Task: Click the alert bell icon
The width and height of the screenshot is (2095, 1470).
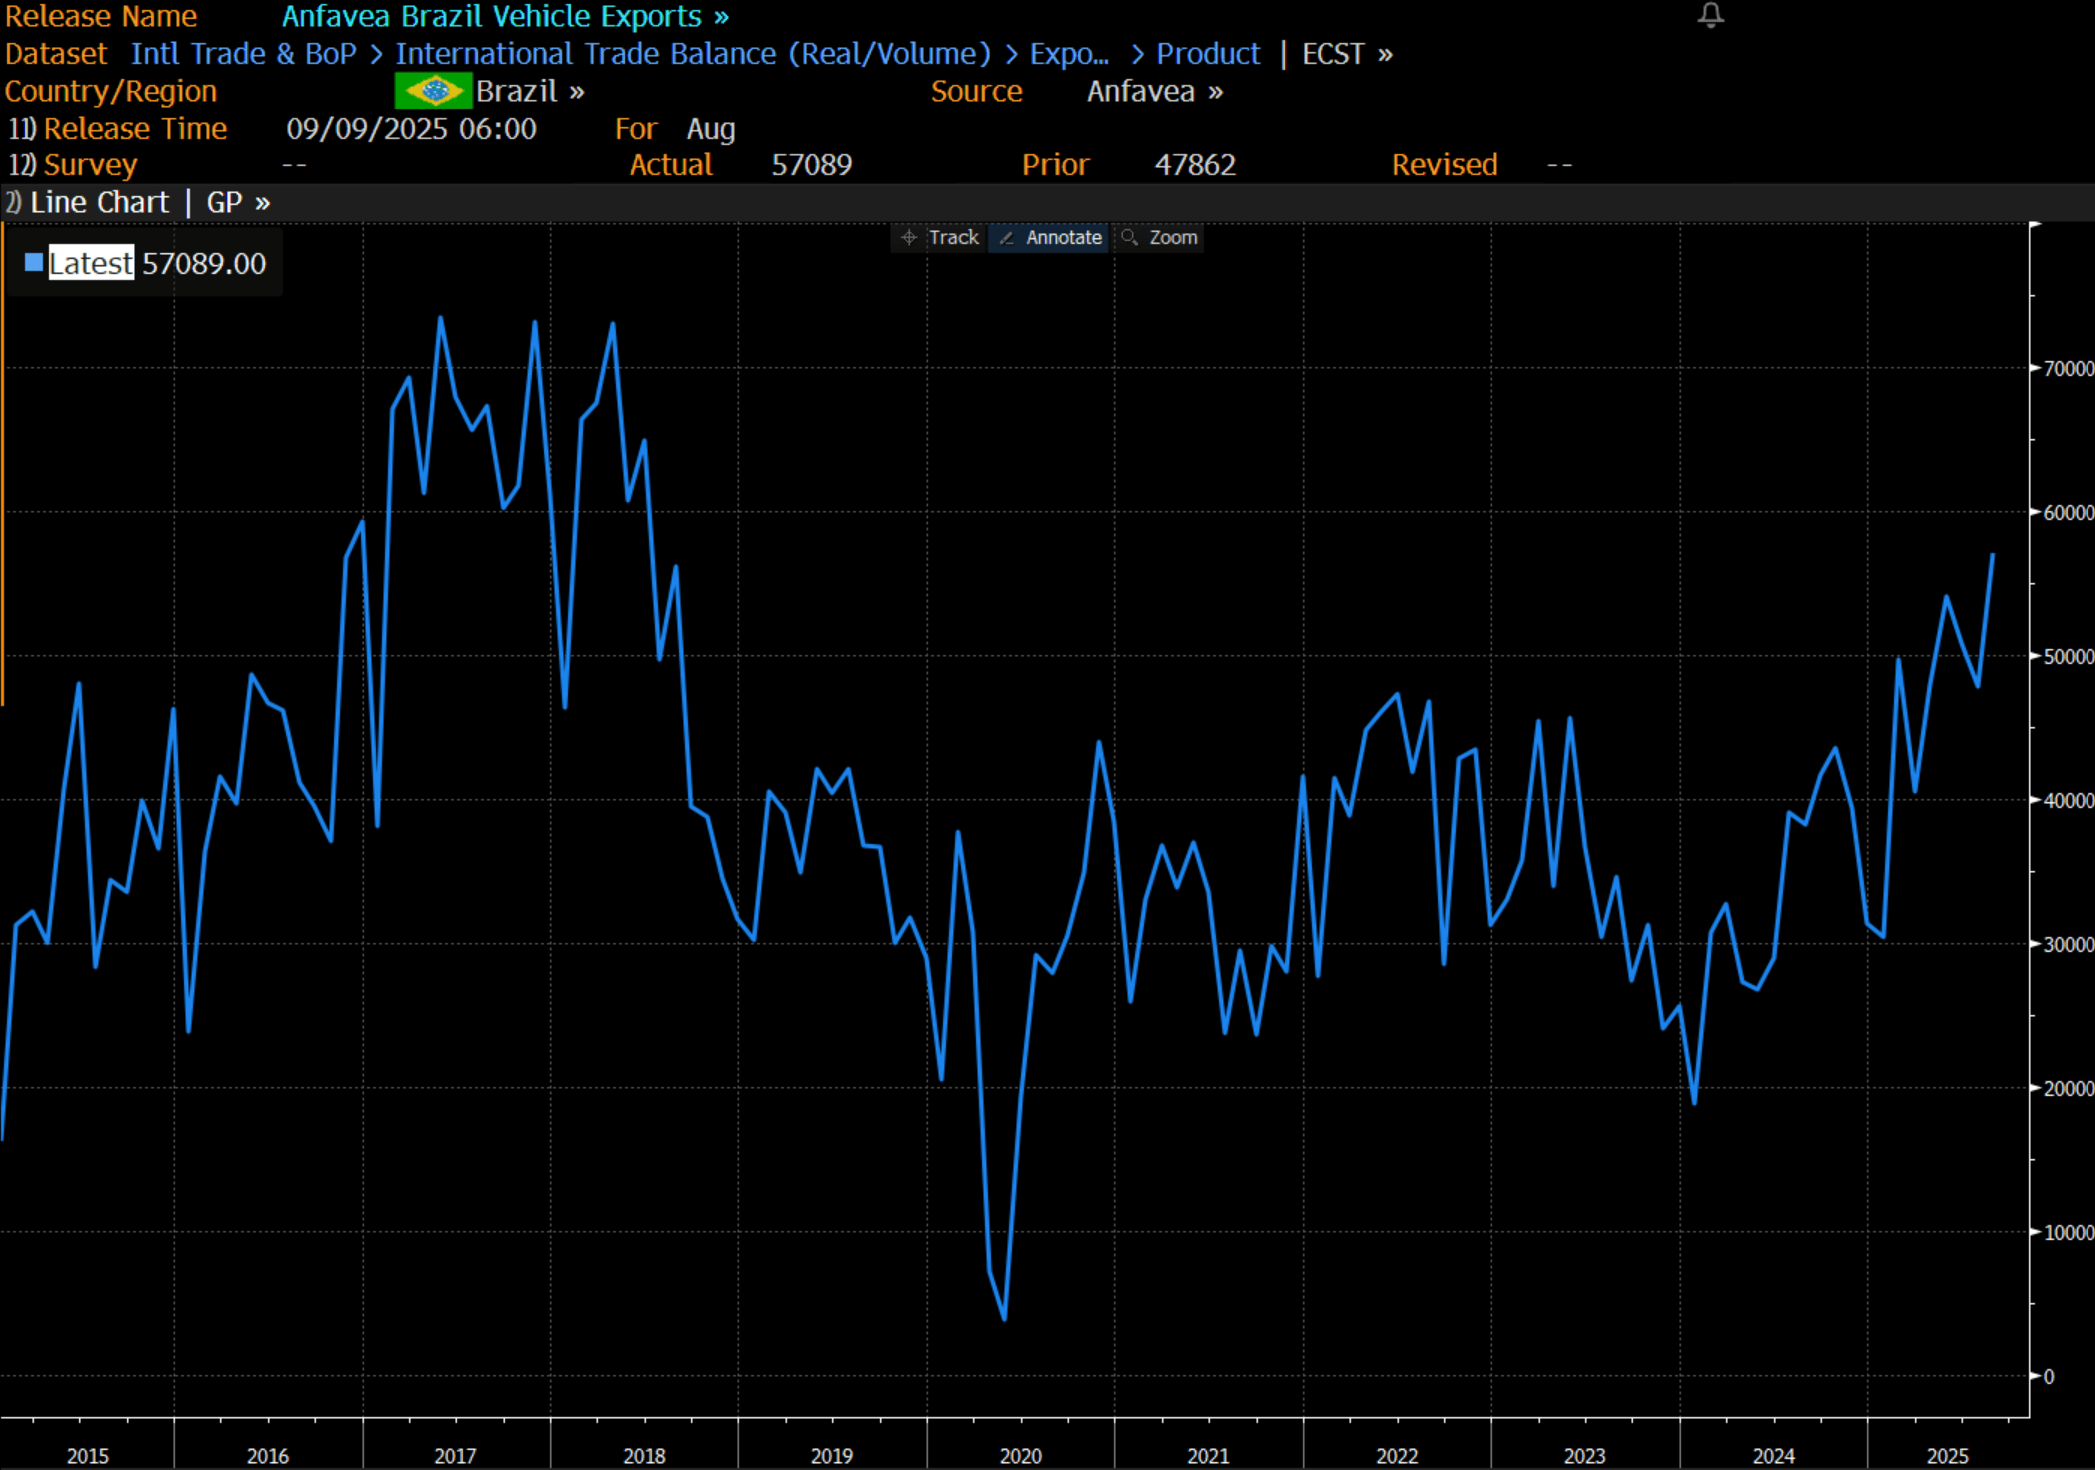Action: [1710, 15]
